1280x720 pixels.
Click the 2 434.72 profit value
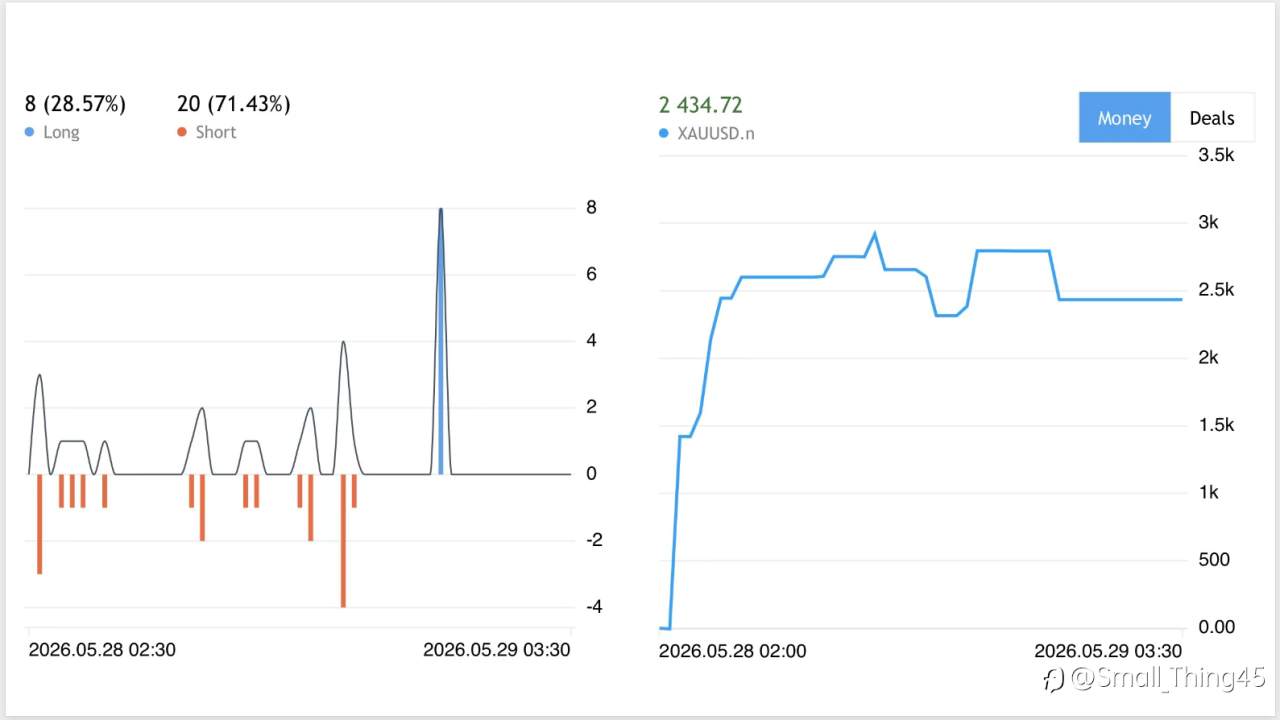click(701, 105)
